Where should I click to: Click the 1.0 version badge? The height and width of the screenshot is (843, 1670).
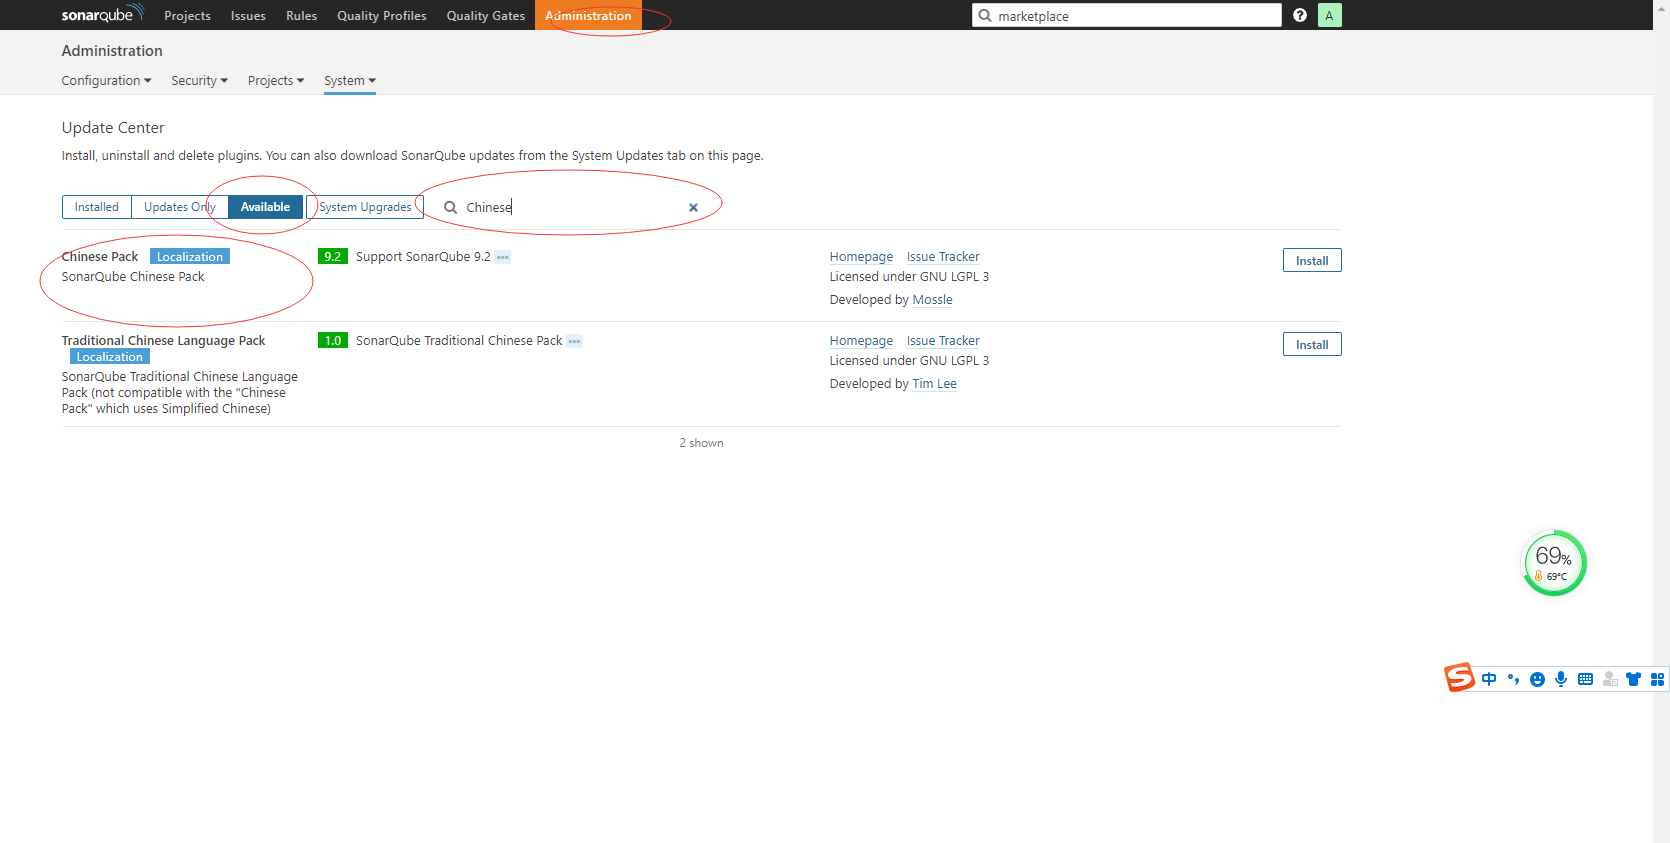pos(333,340)
